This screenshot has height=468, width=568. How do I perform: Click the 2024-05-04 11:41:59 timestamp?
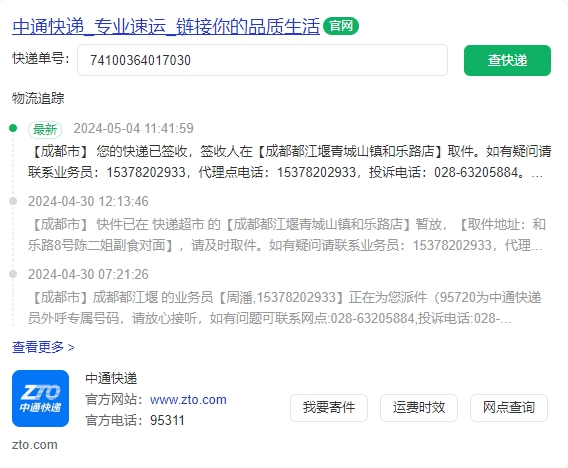click(133, 129)
